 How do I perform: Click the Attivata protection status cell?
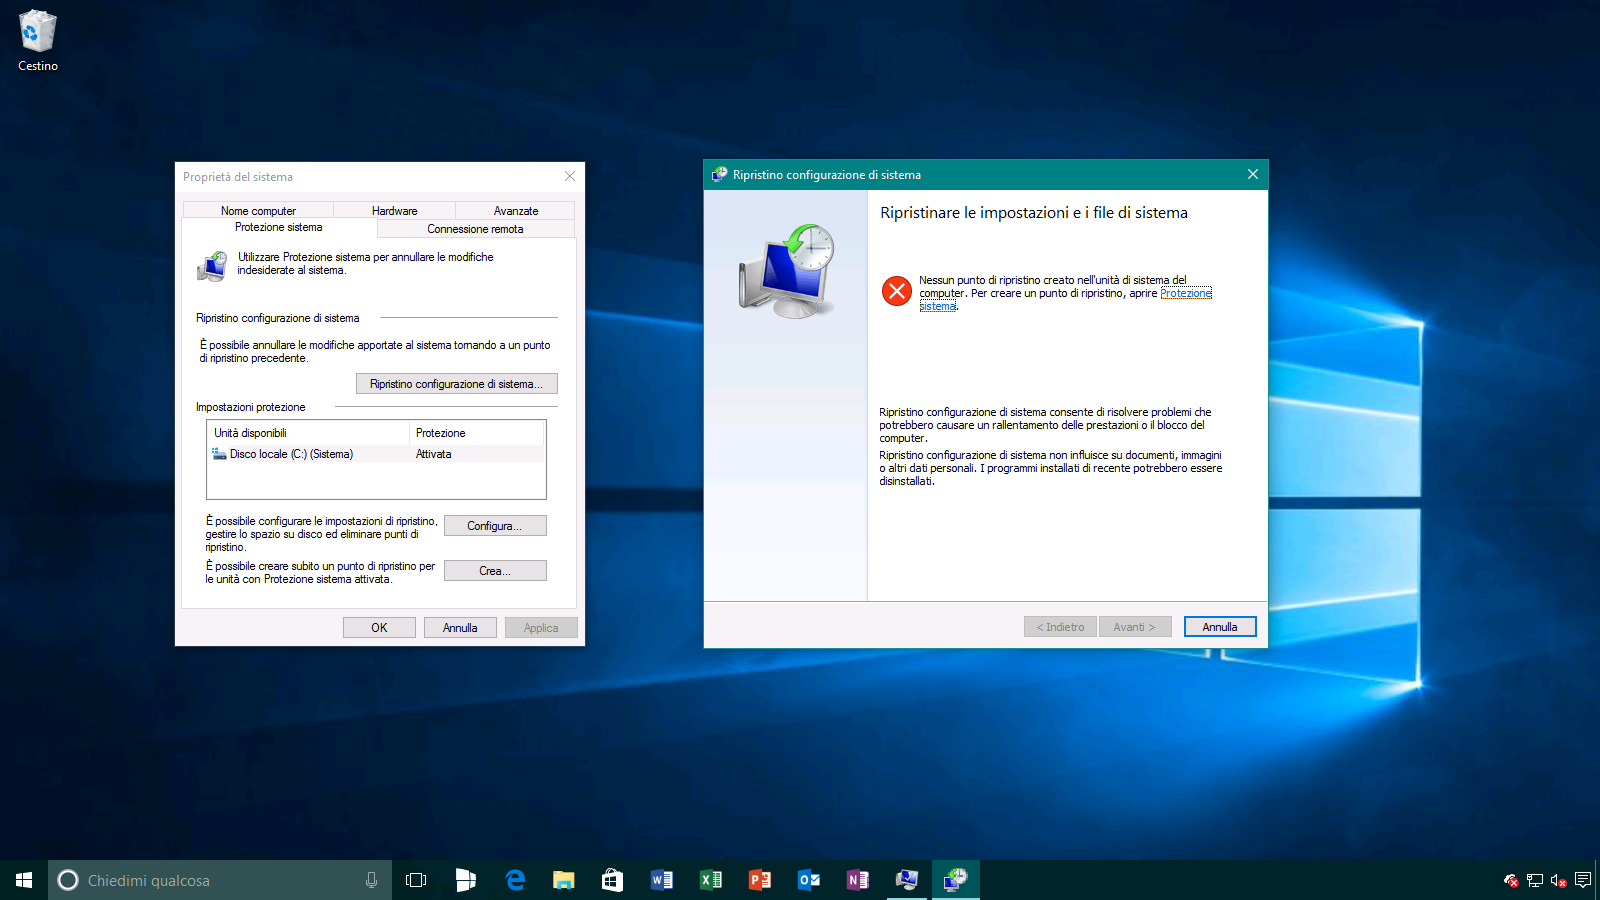point(434,454)
